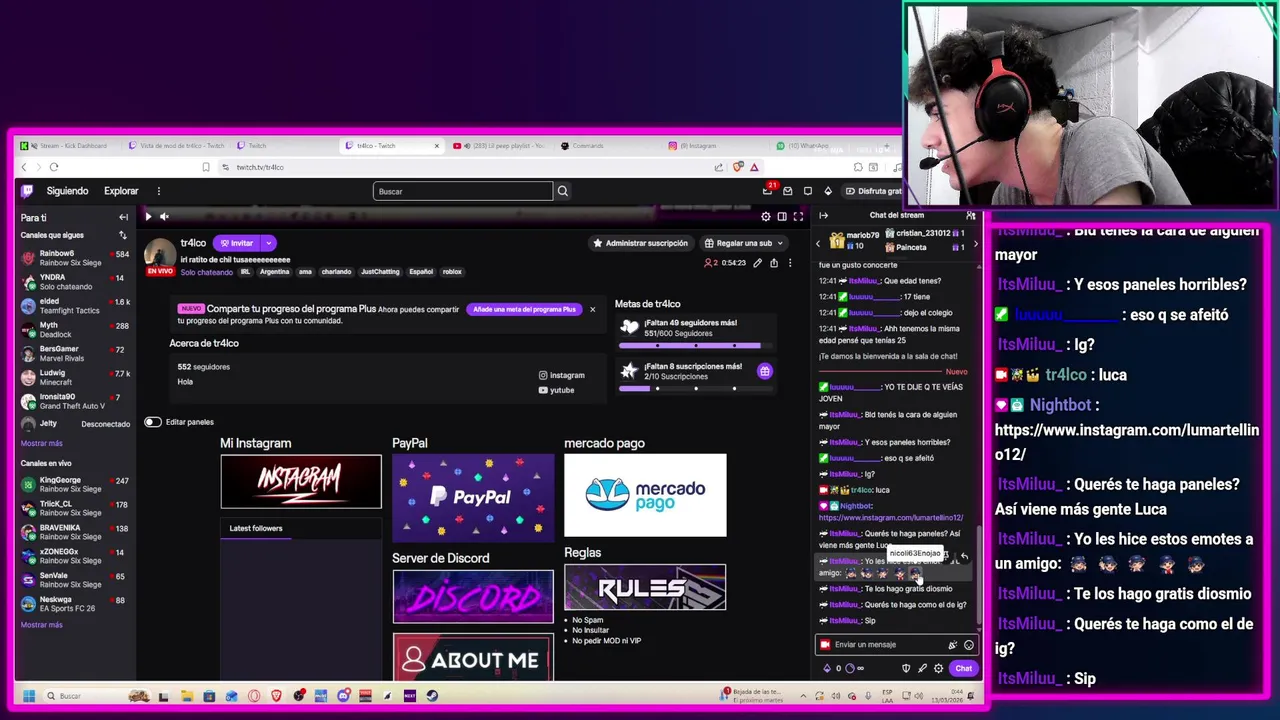
Task: Unmute the stream player volume
Action: [164, 216]
